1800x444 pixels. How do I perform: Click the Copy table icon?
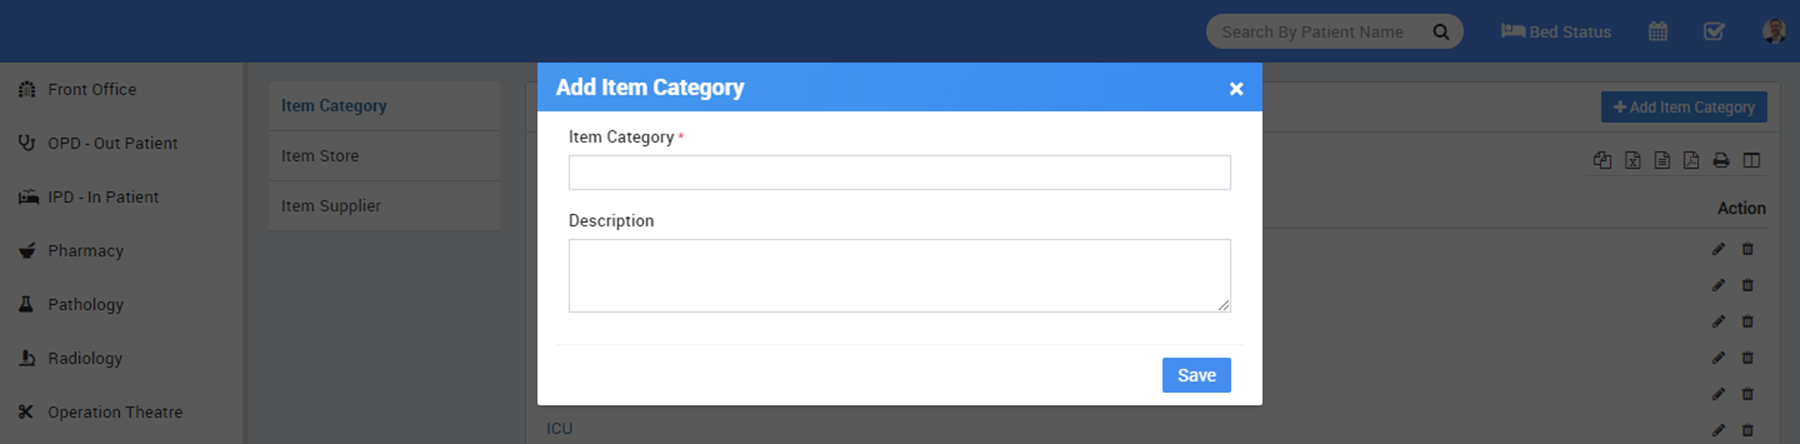coord(1602,160)
